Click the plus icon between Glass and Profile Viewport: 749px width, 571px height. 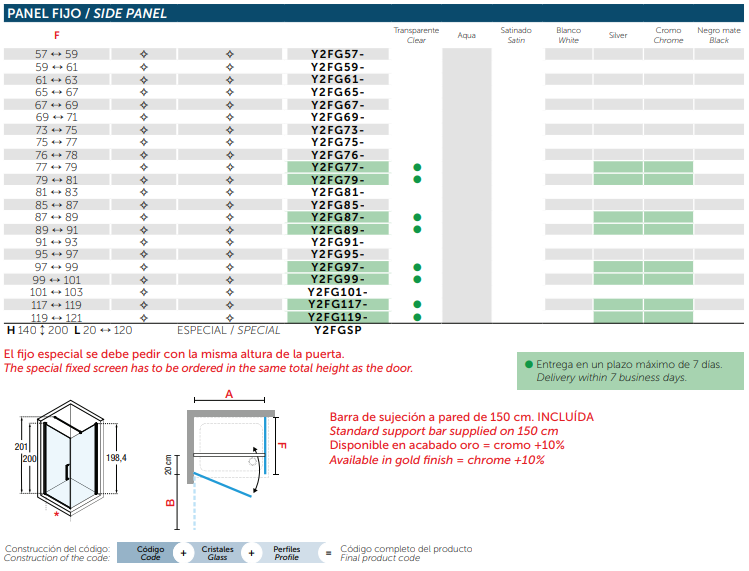pos(252,553)
